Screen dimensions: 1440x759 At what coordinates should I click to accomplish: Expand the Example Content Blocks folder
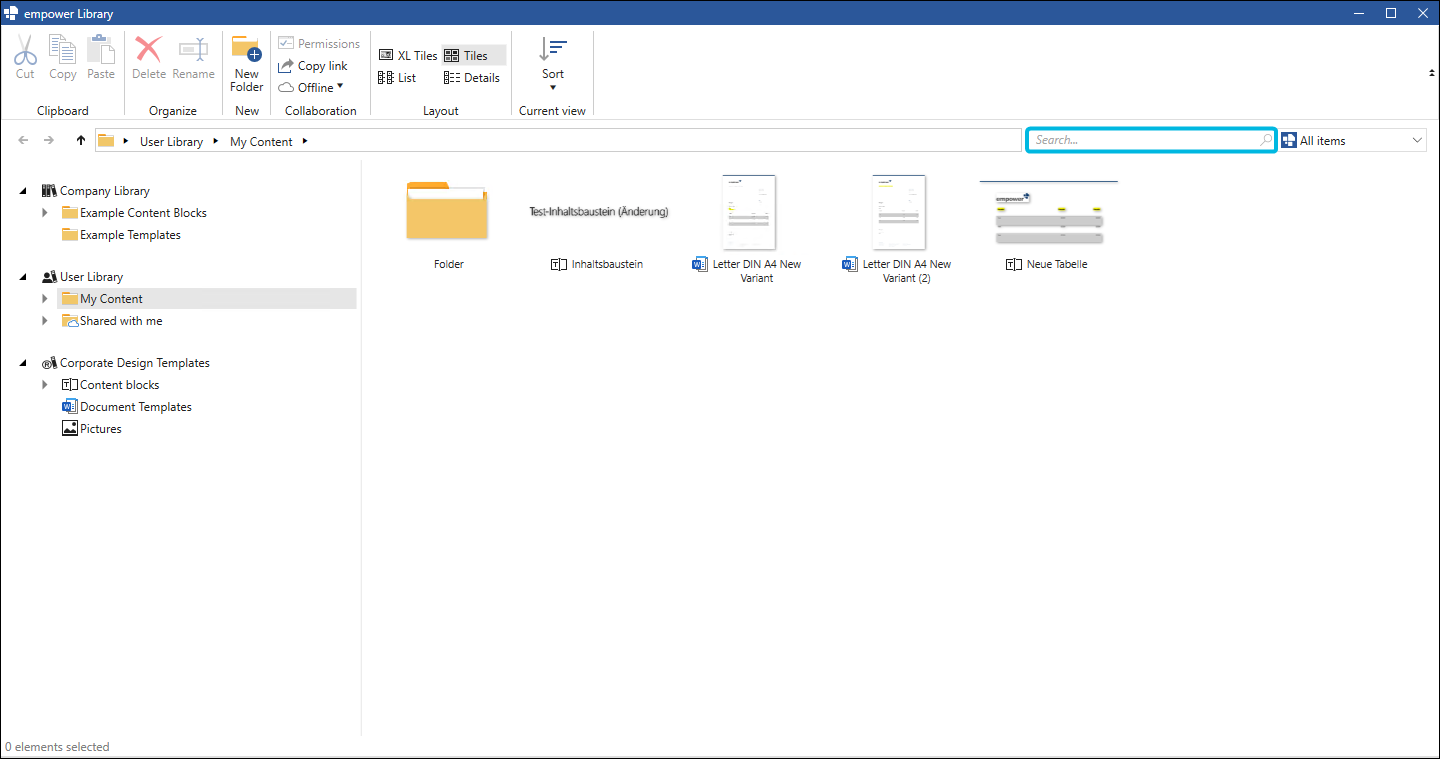point(45,213)
